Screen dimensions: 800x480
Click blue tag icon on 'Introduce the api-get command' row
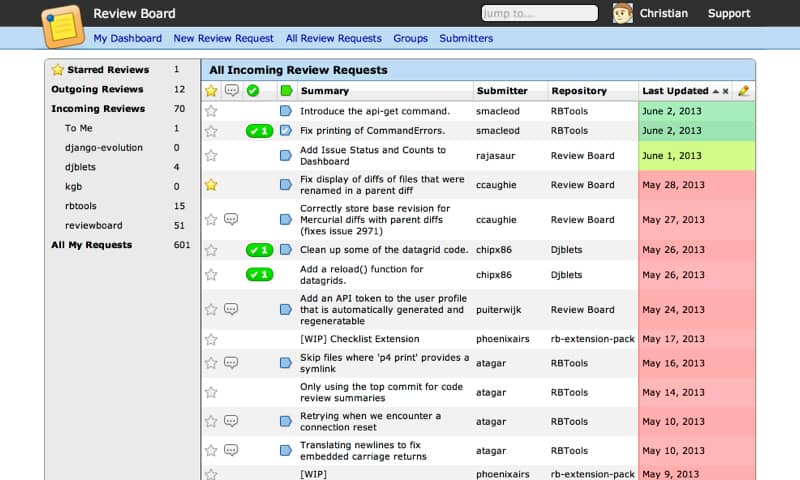pyautogui.click(x=286, y=111)
